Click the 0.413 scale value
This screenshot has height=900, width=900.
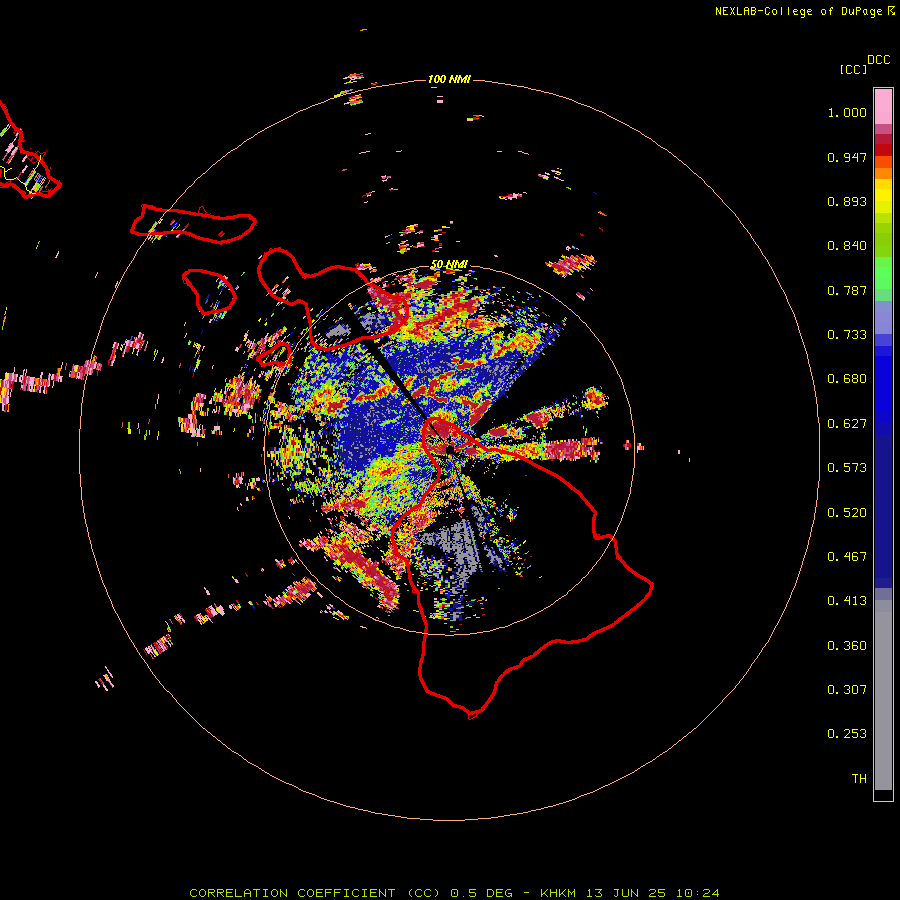847,601
